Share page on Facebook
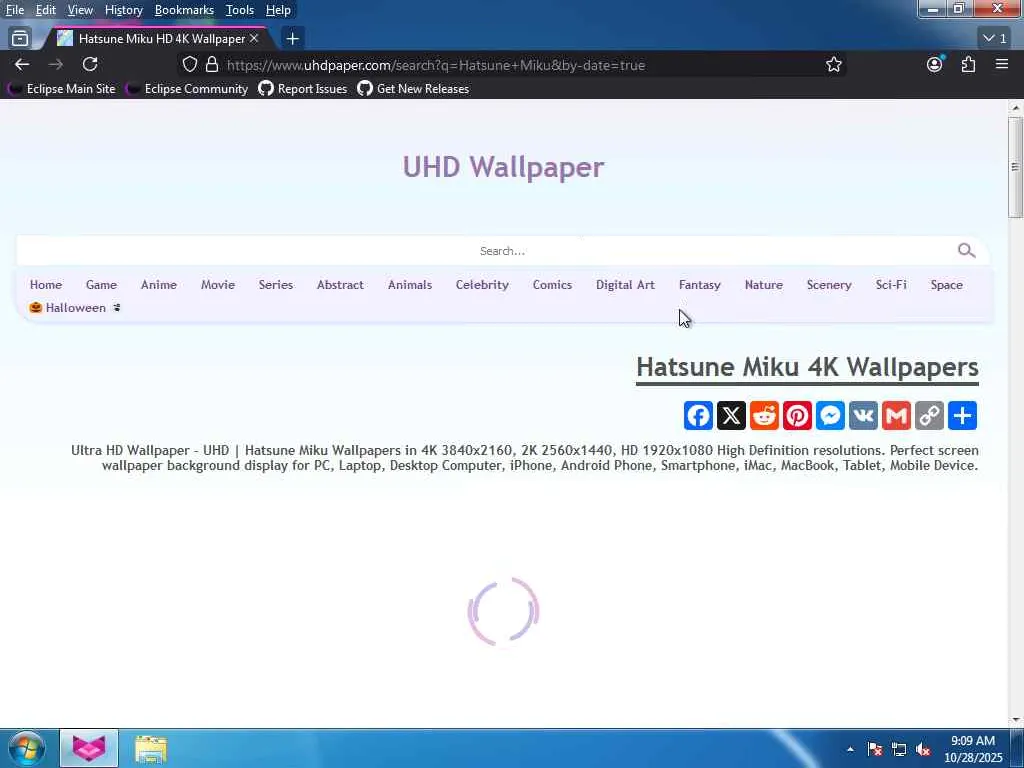Screen dimensions: 1024x768 (698, 416)
